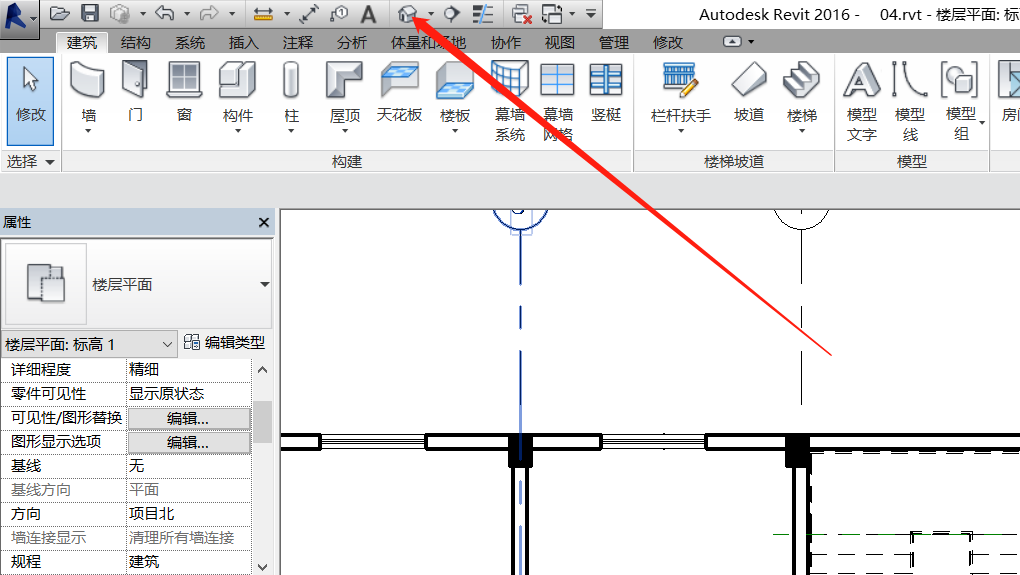Switch to the Structure (结构) ribbon tab
The height and width of the screenshot is (575, 1020).
[x=136, y=42]
